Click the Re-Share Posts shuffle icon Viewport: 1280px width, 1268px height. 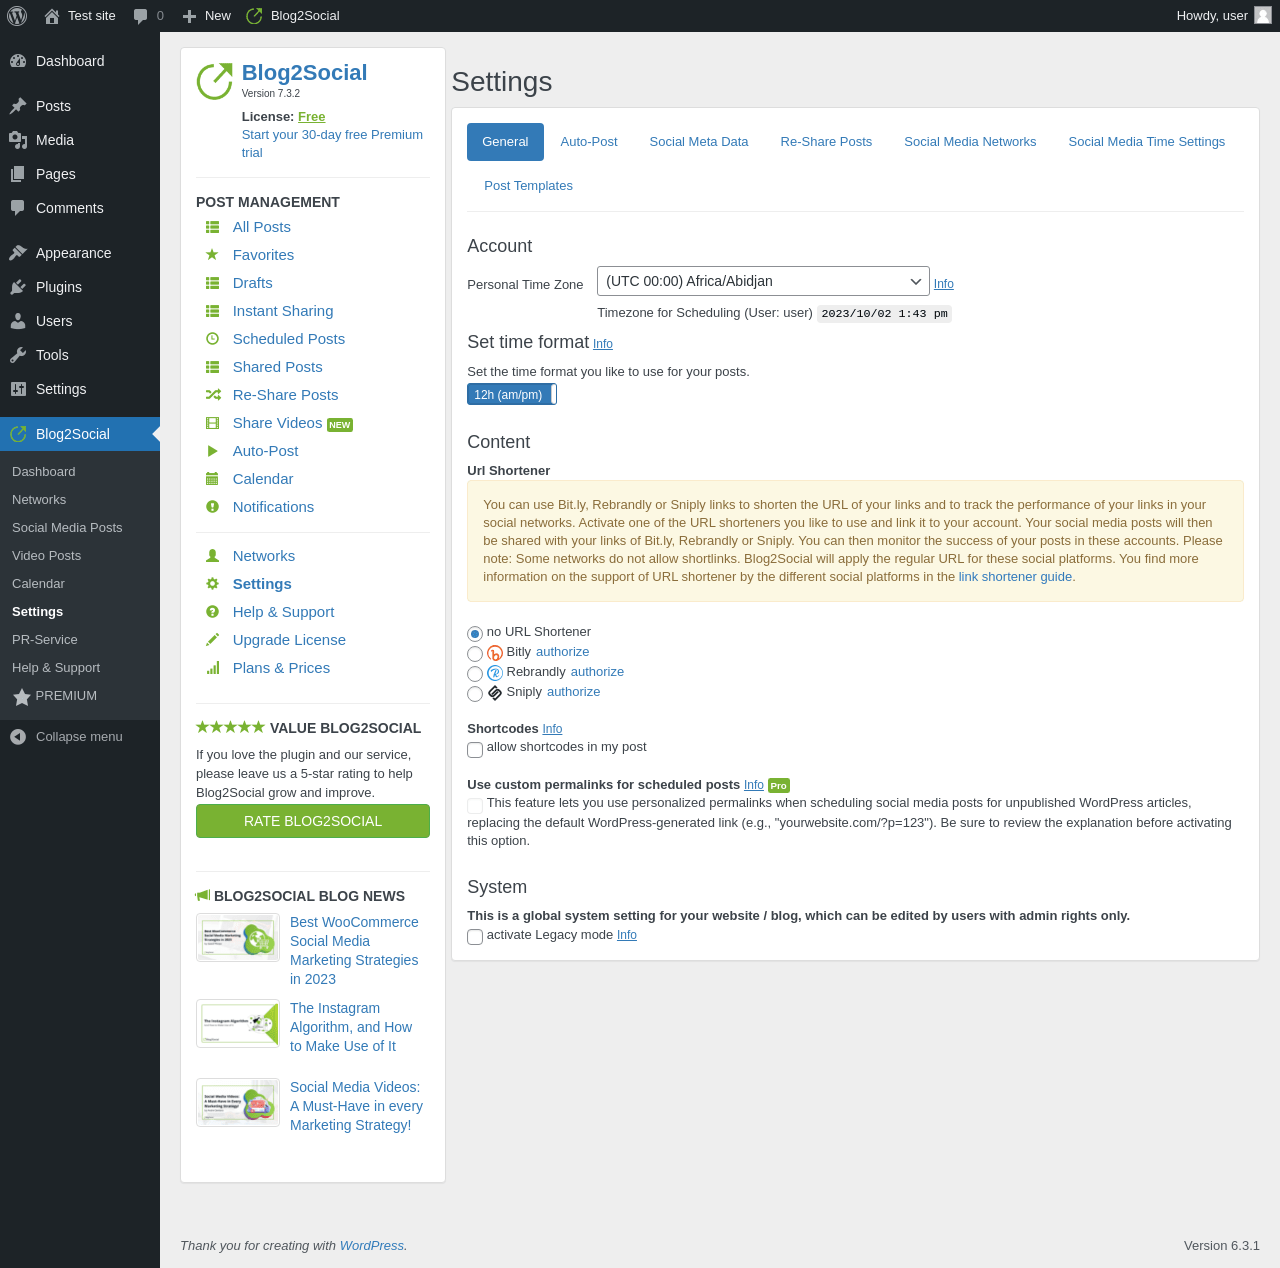(x=213, y=395)
